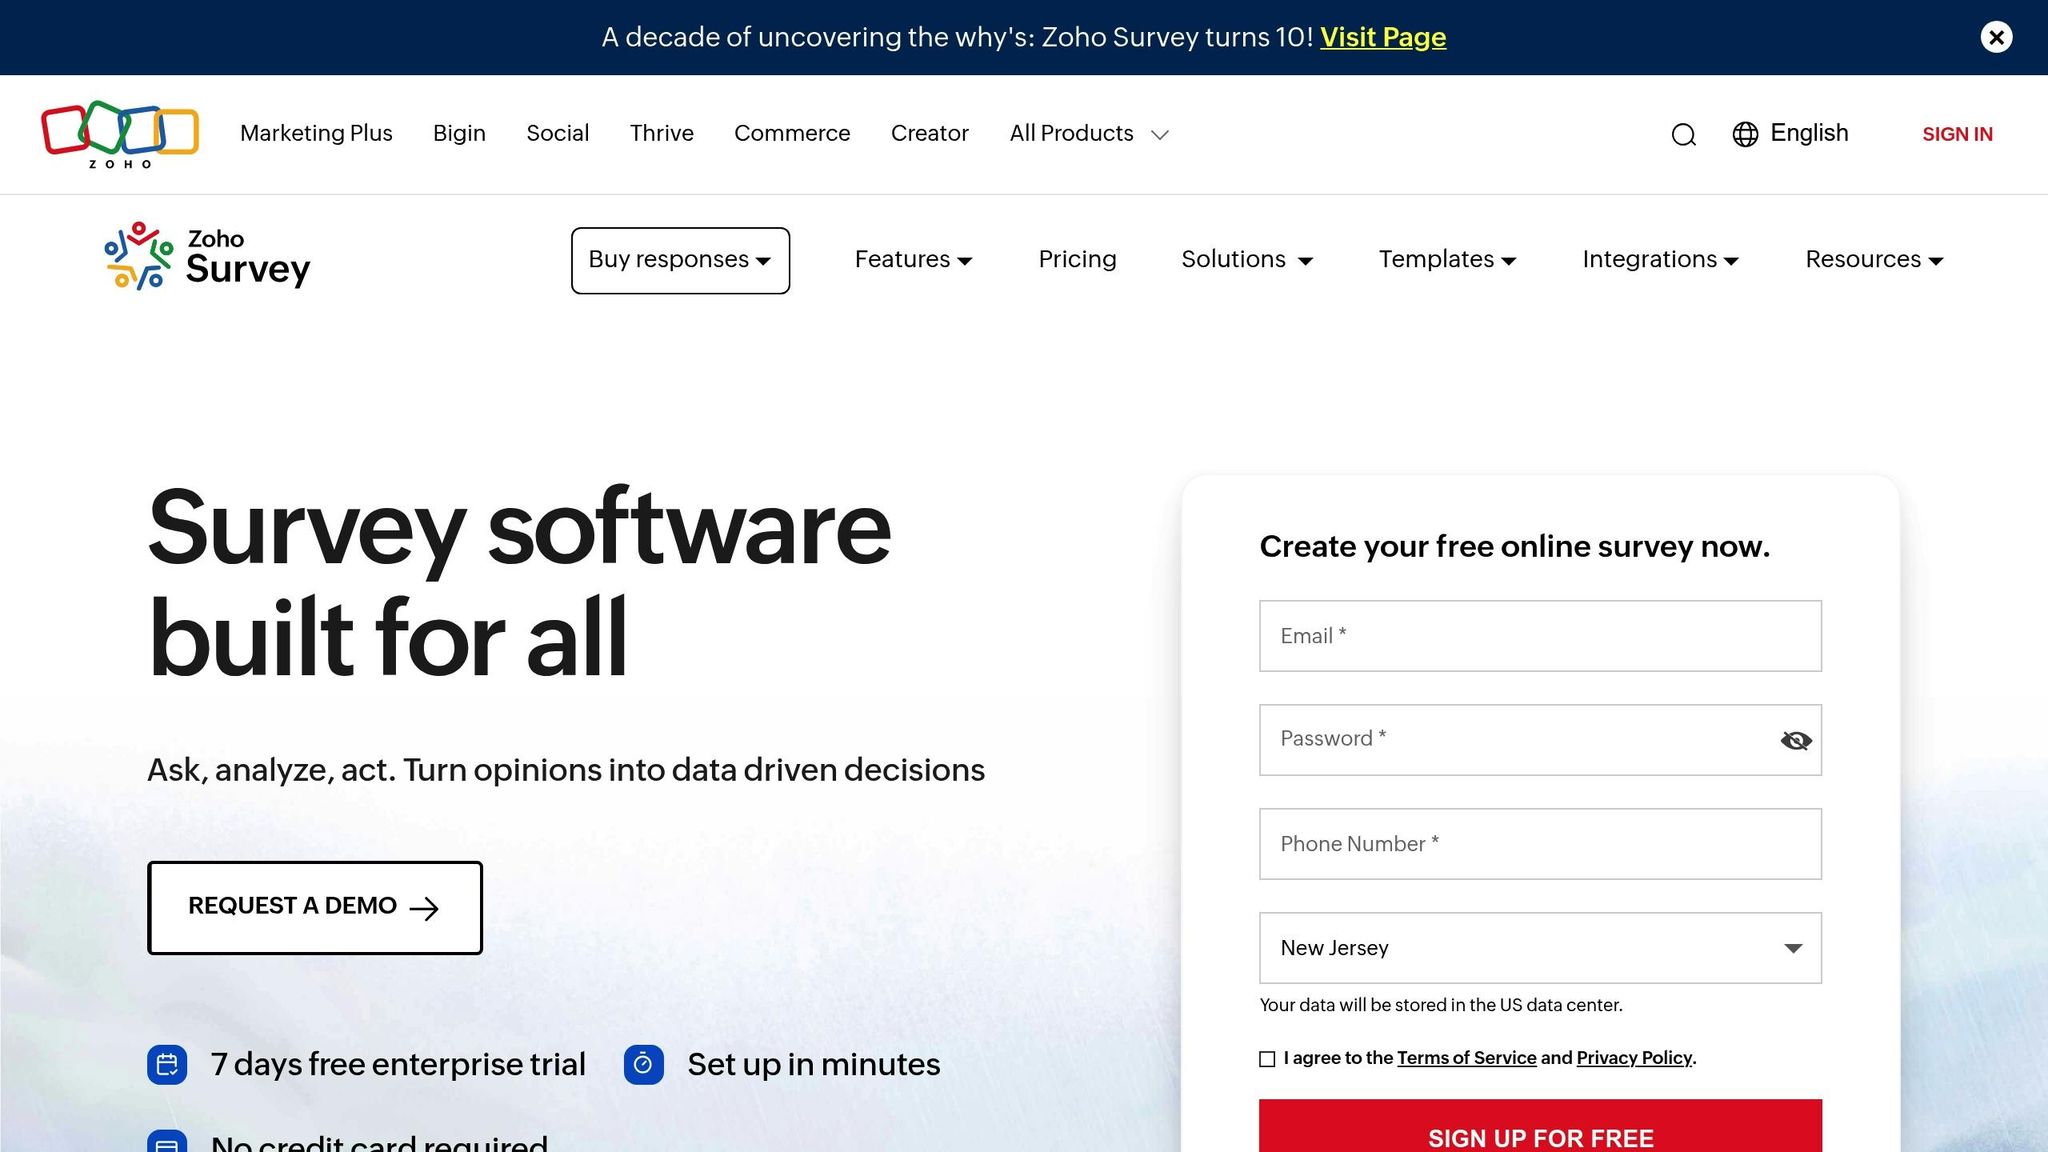Click the Set up in minutes text
This screenshot has height=1152, width=2048.
(x=814, y=1064)
